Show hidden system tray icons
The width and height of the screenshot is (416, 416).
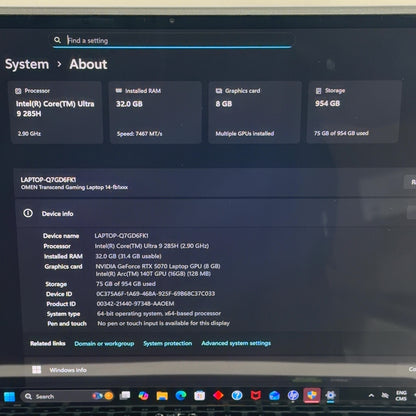[x=371, y=396]
